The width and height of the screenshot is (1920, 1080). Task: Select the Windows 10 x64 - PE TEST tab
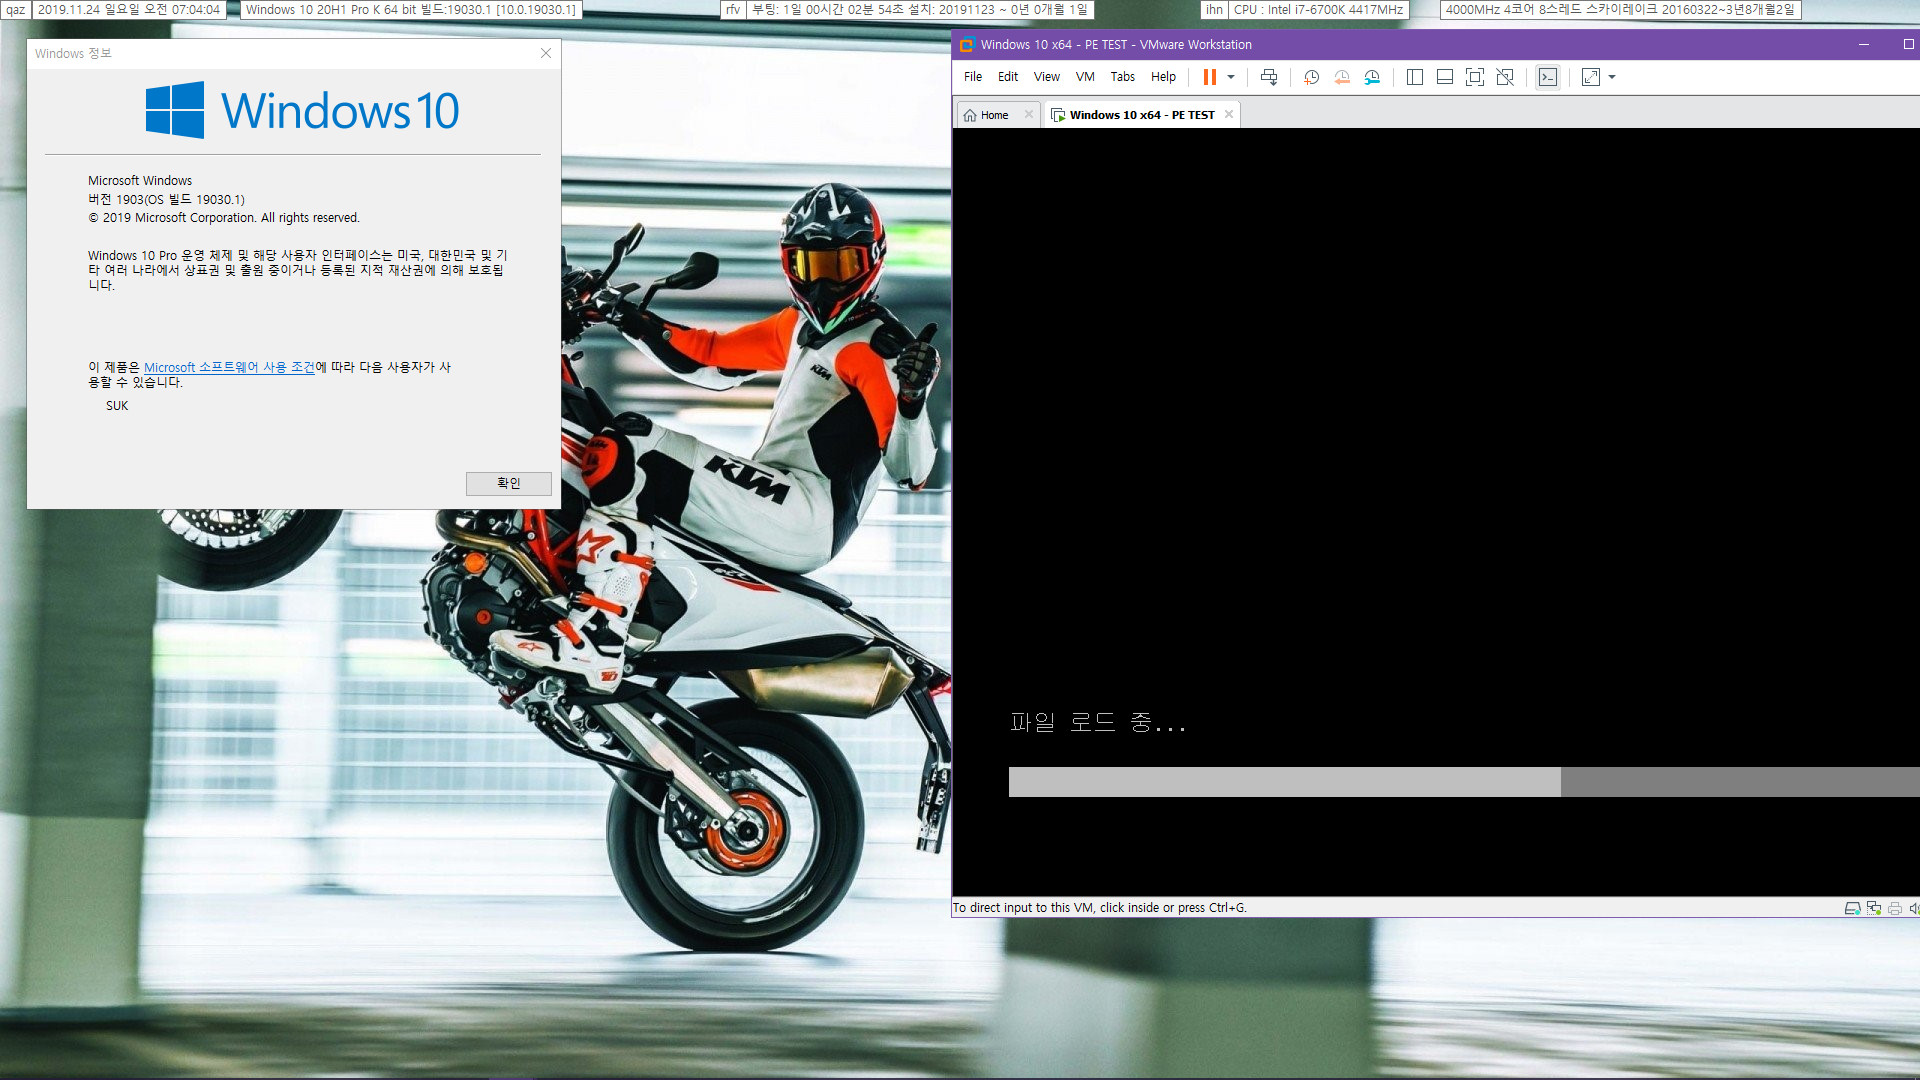pos(1141,115)
